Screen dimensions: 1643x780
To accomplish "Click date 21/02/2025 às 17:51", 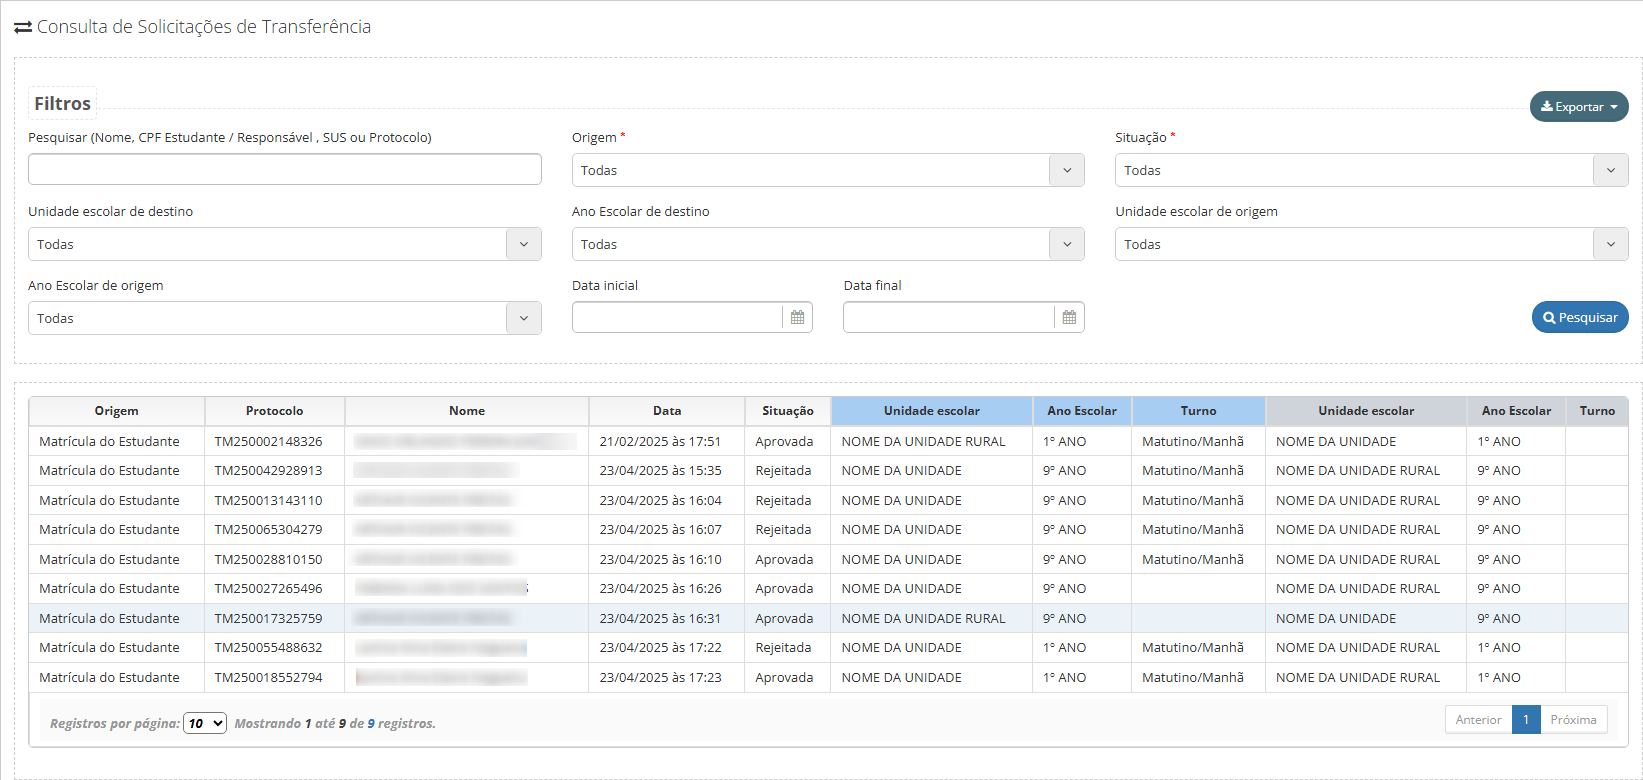I will point(660,441).
